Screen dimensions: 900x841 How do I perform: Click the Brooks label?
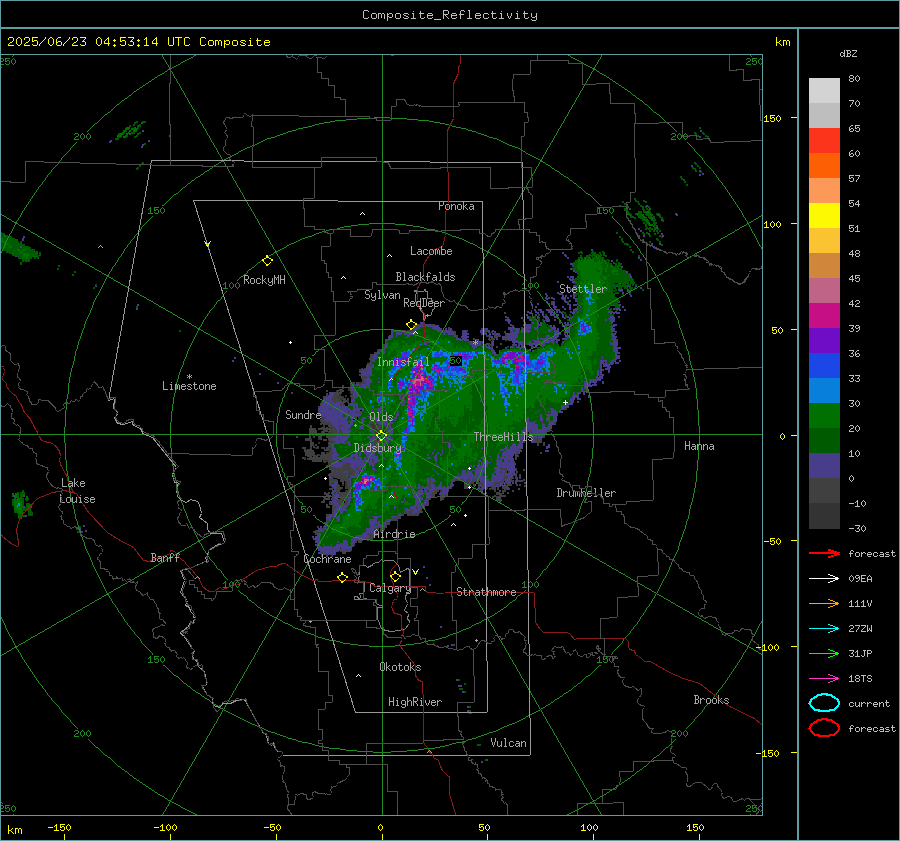[x=711, y=700]
